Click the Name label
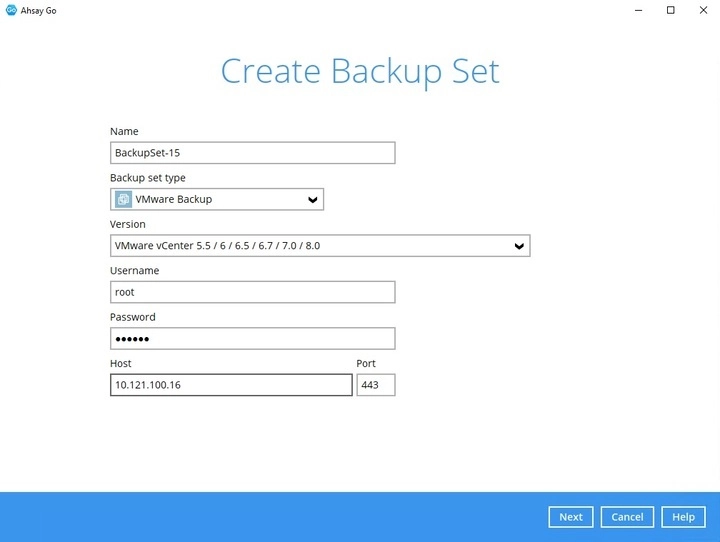This screenshot has width=720, height=542. click(124, 131)
